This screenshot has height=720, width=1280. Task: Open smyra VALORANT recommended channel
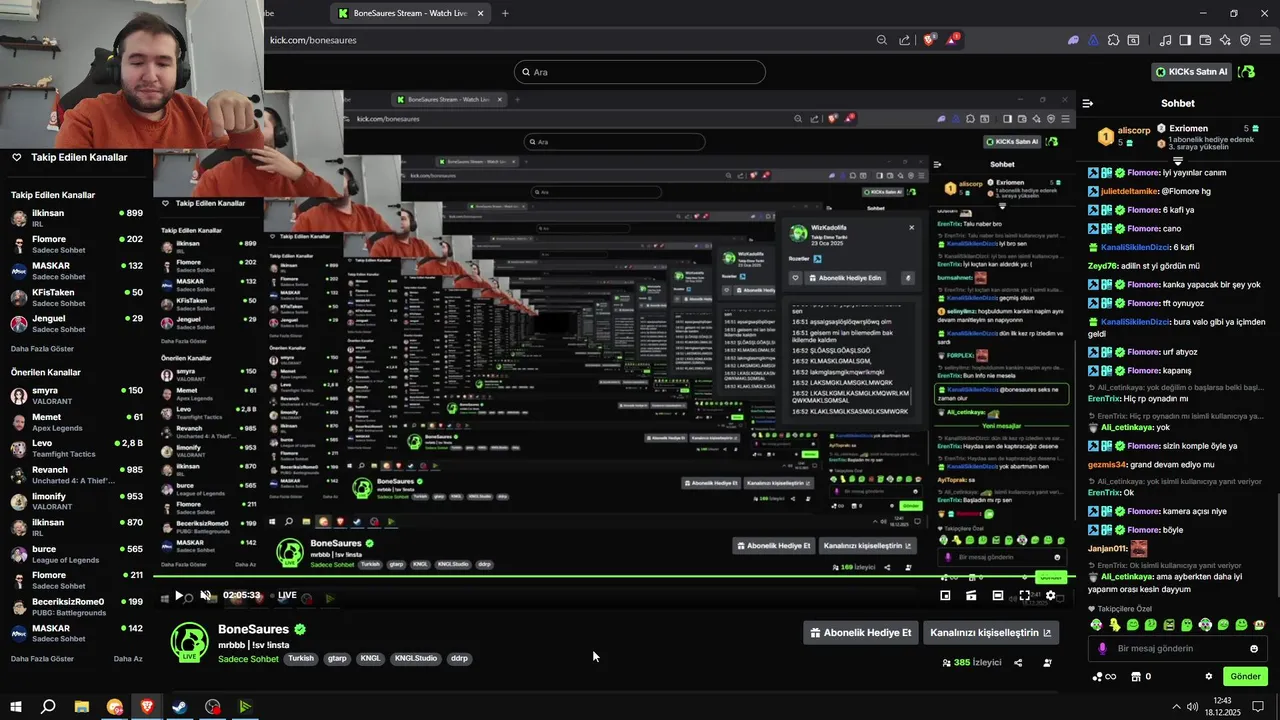point(77,395)
